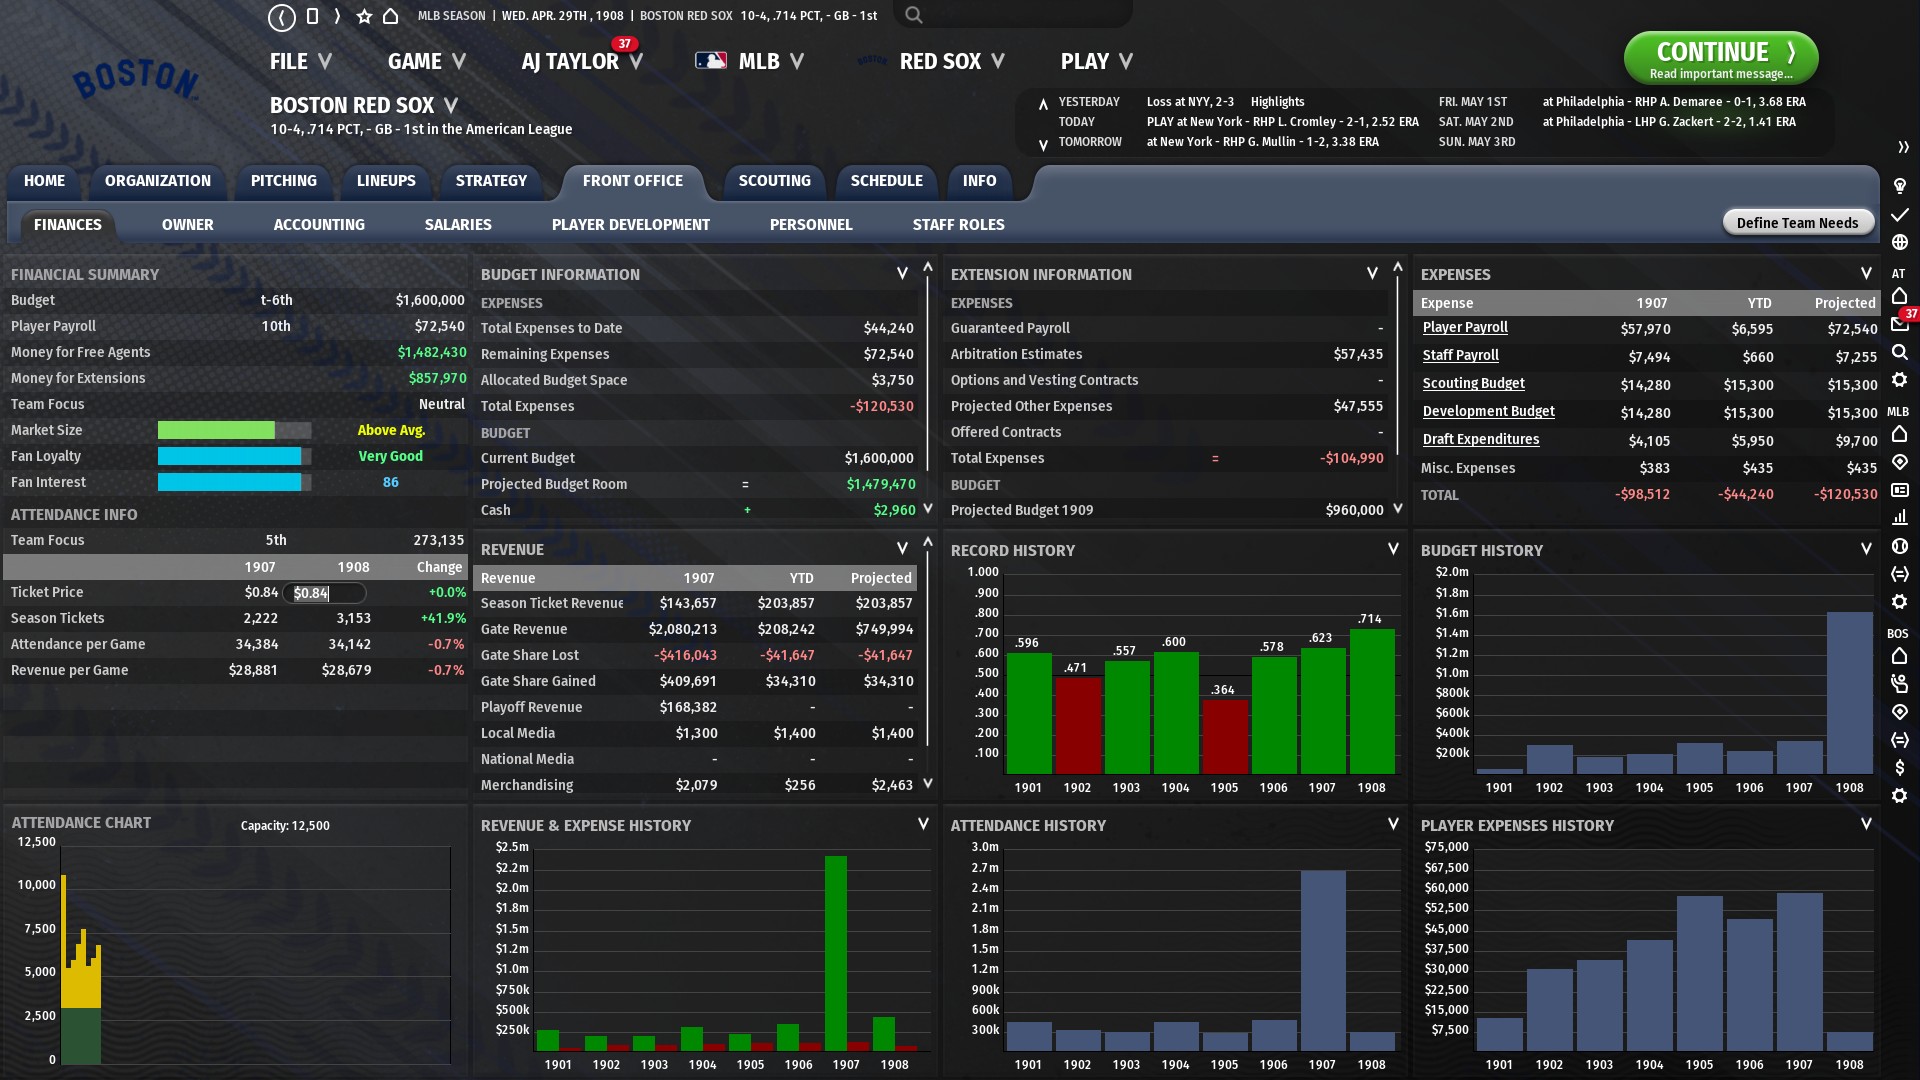Click the home icon in the top bar
The width and height of the screenshot is (1920, 1080).
[391, 17]
